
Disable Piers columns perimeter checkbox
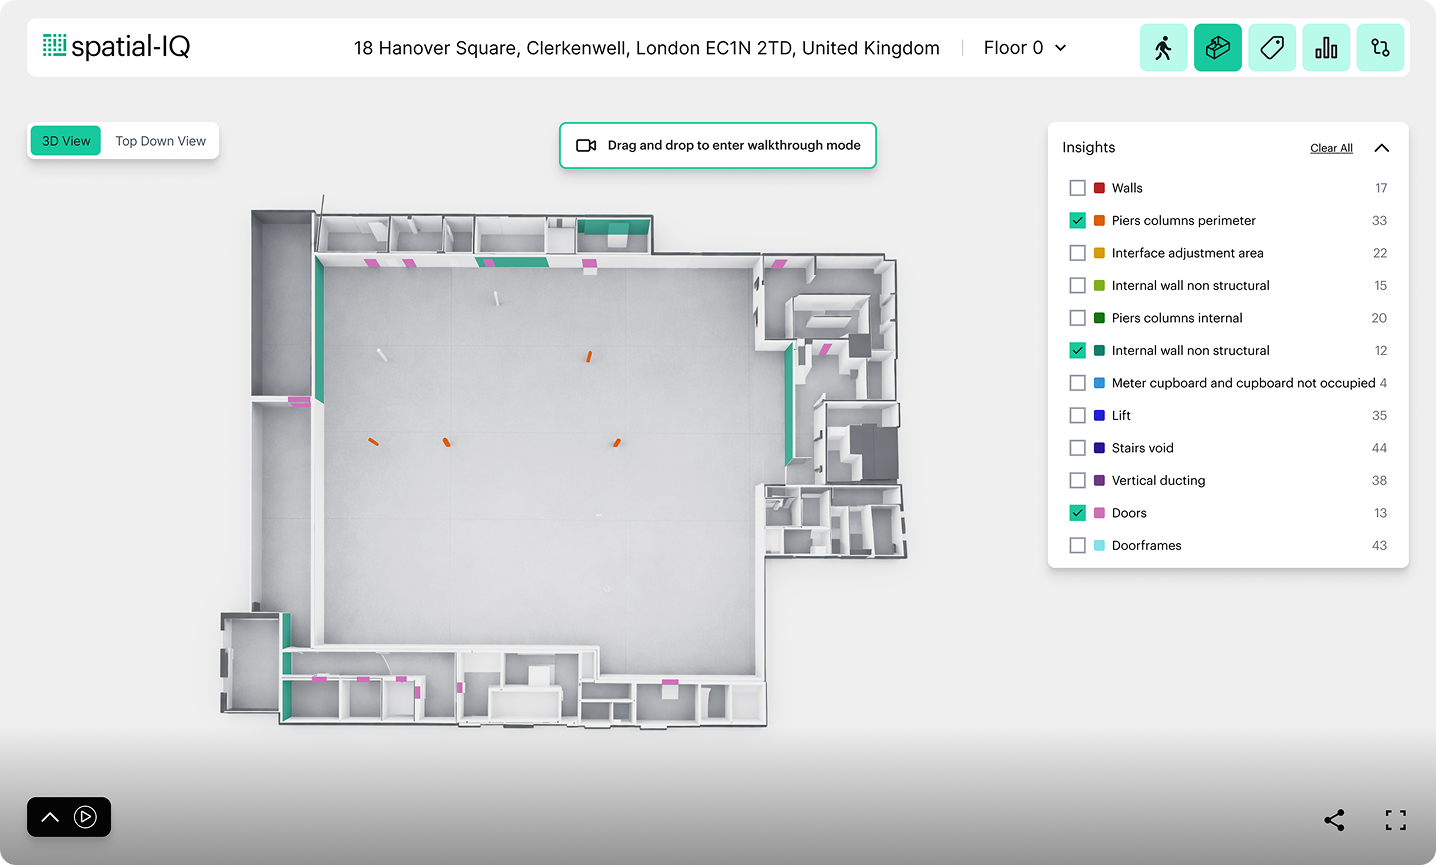point(1077,220)
